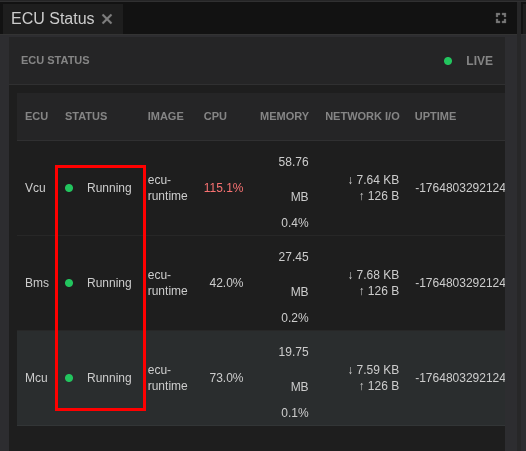Click green status dot in Bms row
Image resolution: width=526 pixels, height=451 pixels.
[69, 283]
